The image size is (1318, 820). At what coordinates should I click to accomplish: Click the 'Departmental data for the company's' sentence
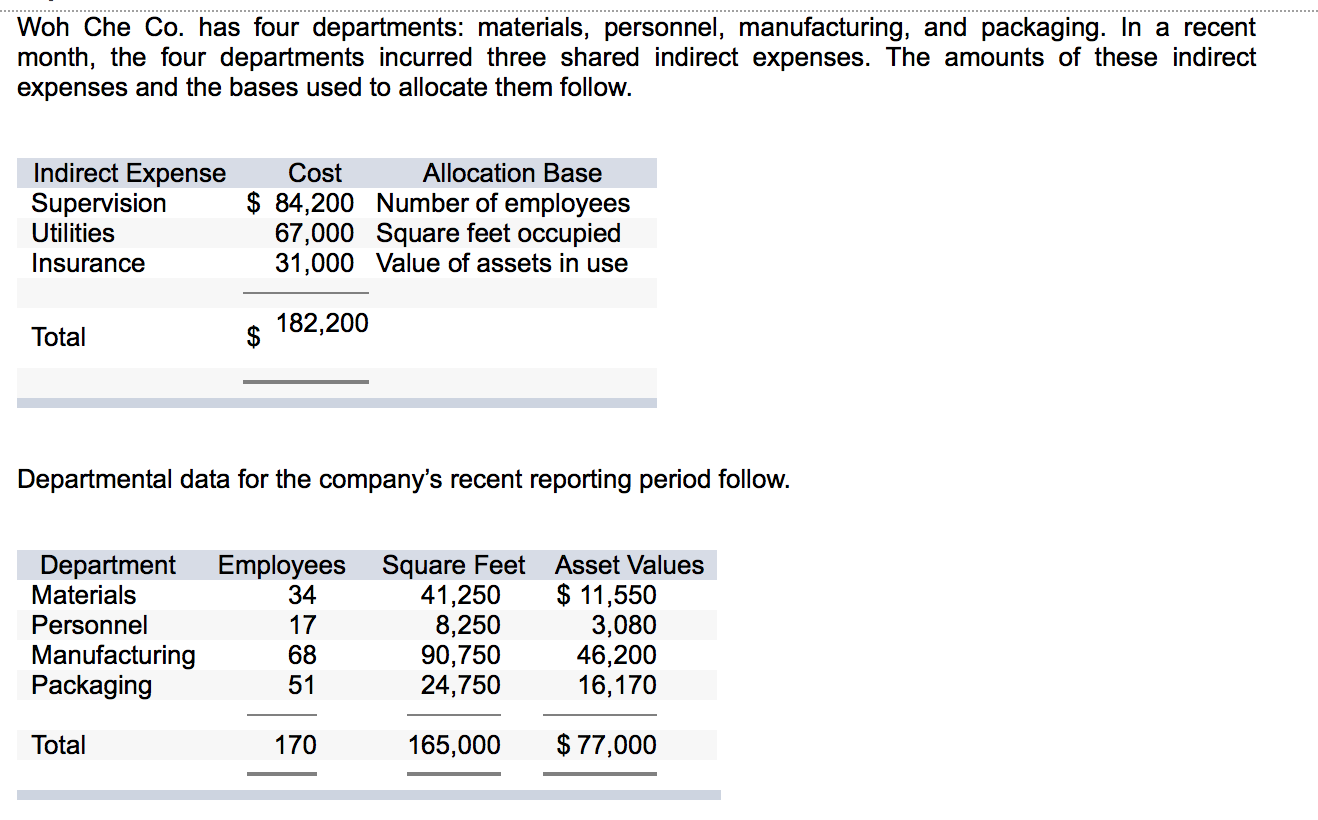pyautogui.click(x=404, y=480)
